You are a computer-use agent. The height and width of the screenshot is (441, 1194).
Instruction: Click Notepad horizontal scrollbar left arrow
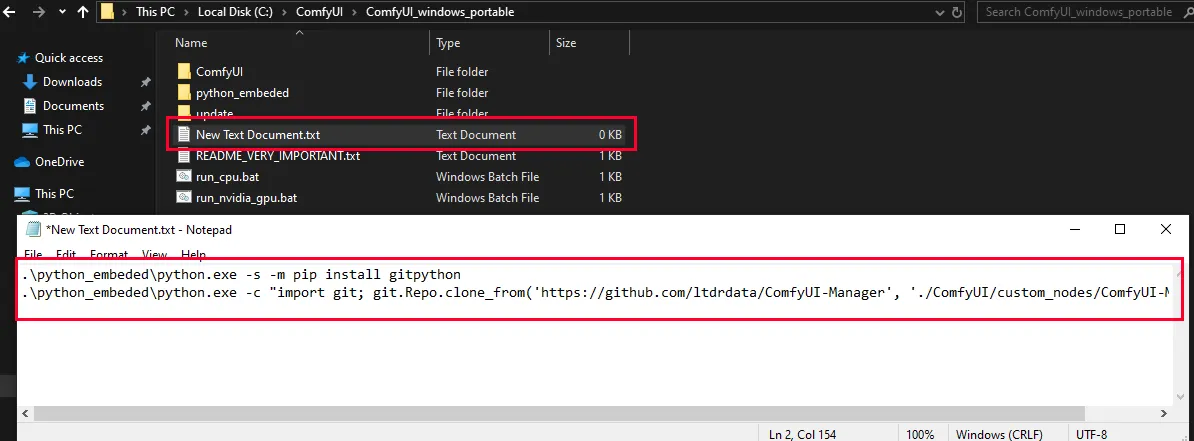click(25, 413)
